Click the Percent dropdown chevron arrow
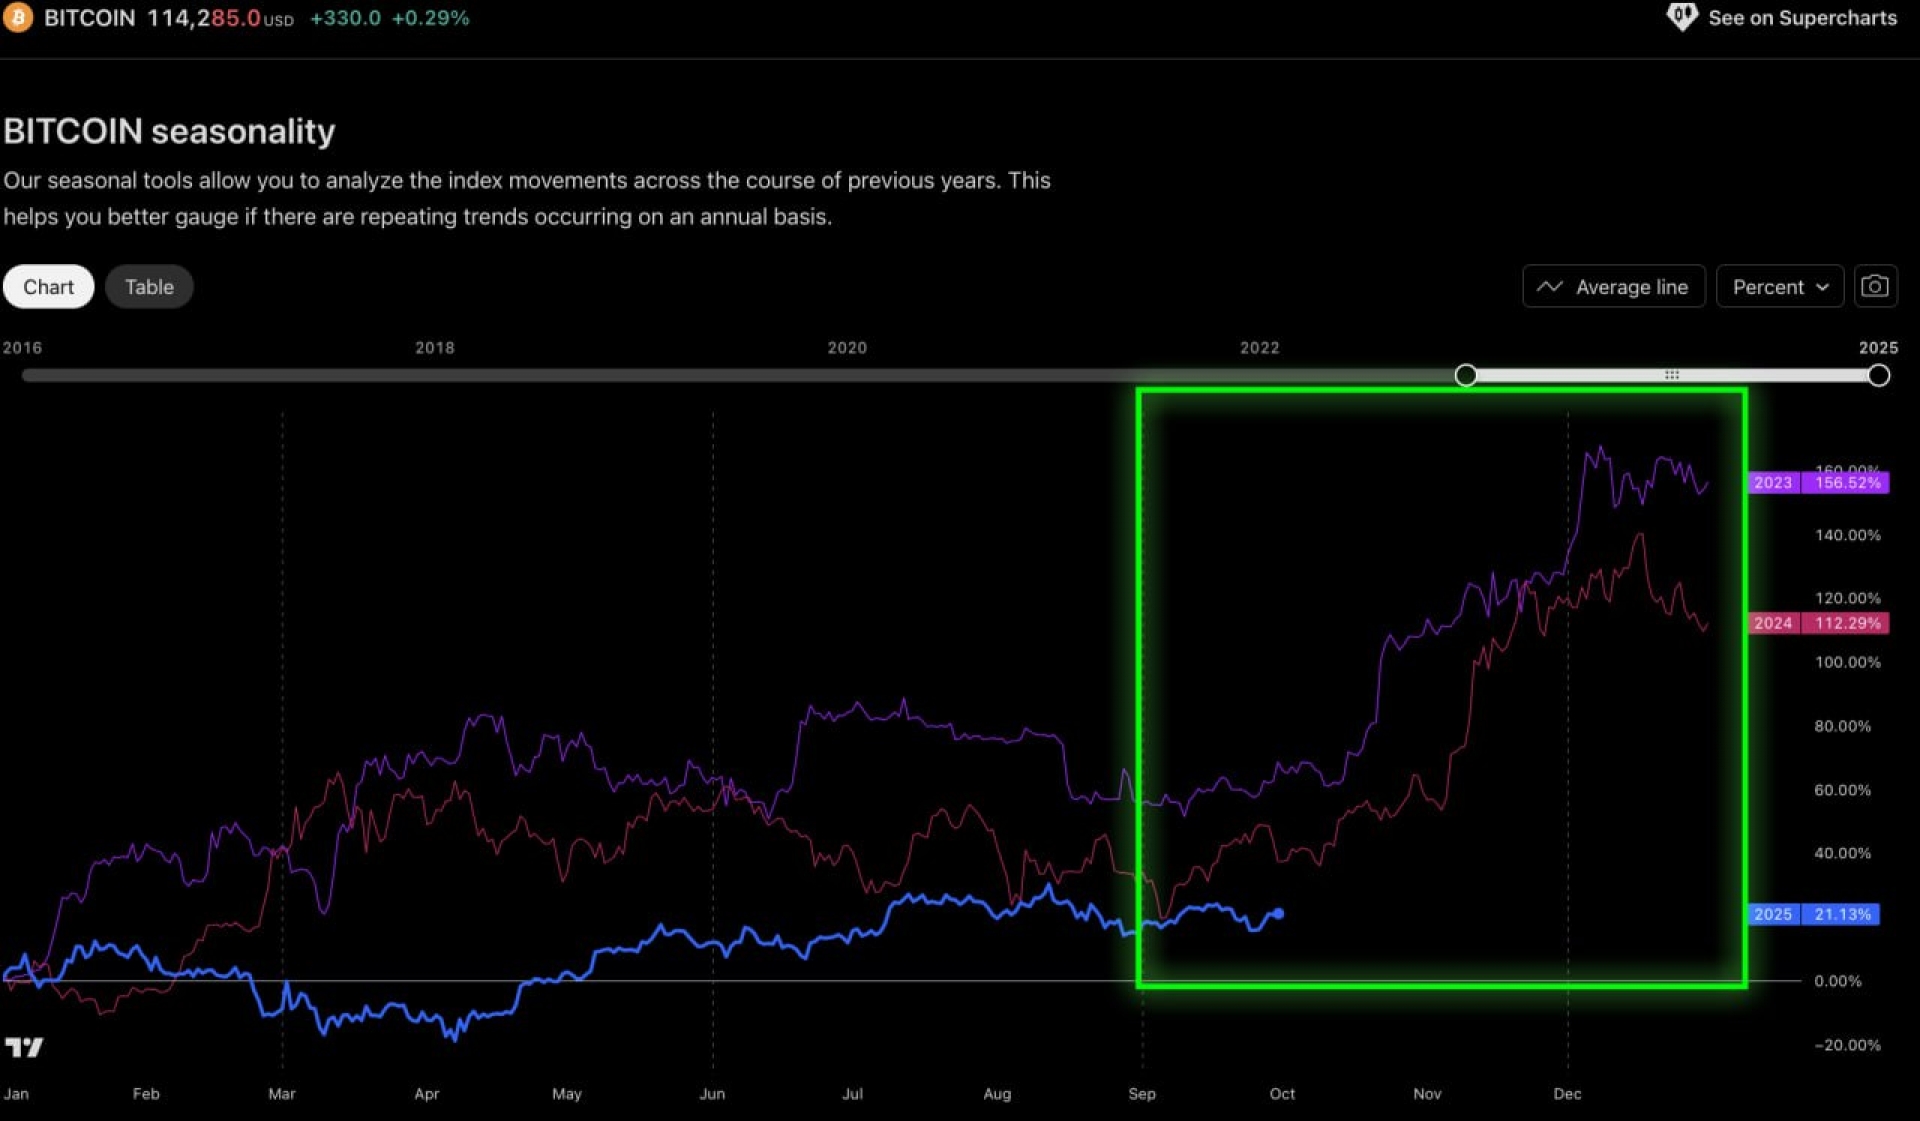Viewport: 1920px width, 1121px height. coord(1822,287)
